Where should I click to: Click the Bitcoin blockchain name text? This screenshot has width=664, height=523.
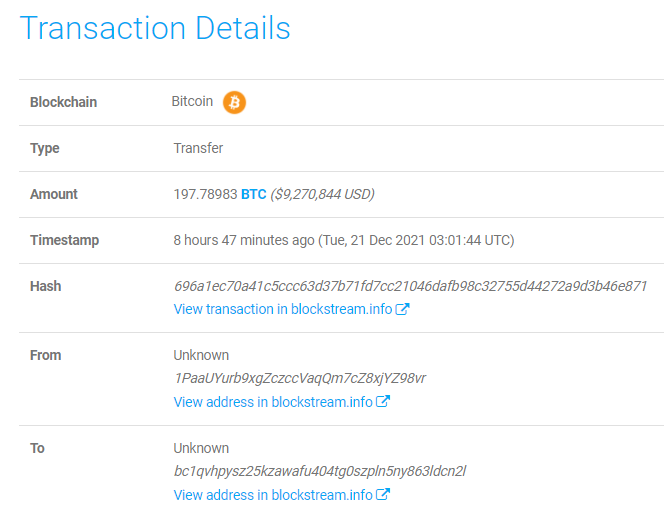pyautogui.click(x=192, y=101)
